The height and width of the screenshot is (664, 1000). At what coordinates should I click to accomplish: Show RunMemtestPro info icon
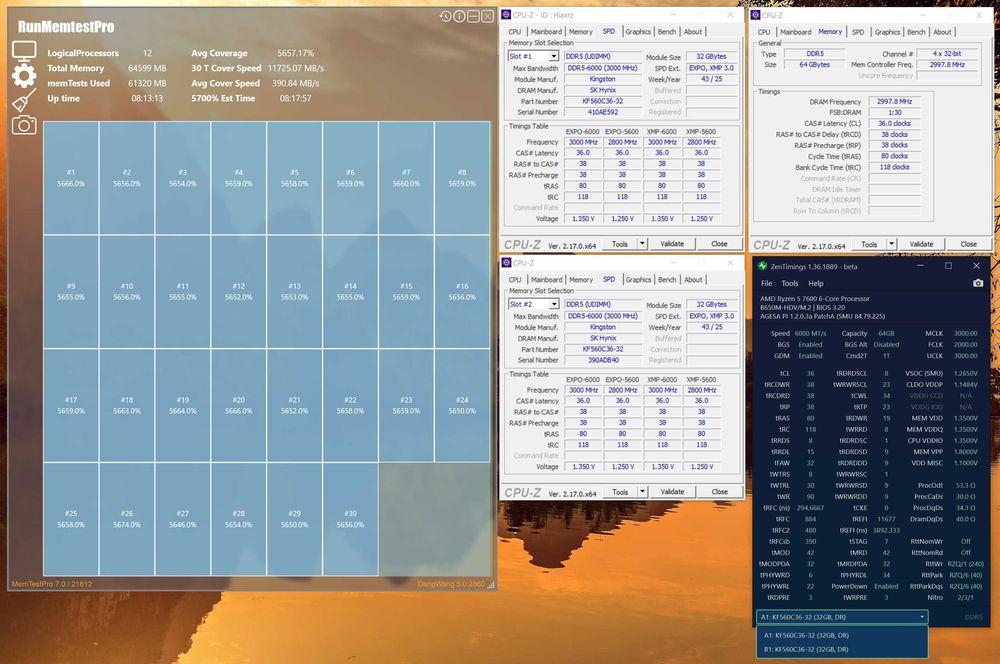[459, 16]
